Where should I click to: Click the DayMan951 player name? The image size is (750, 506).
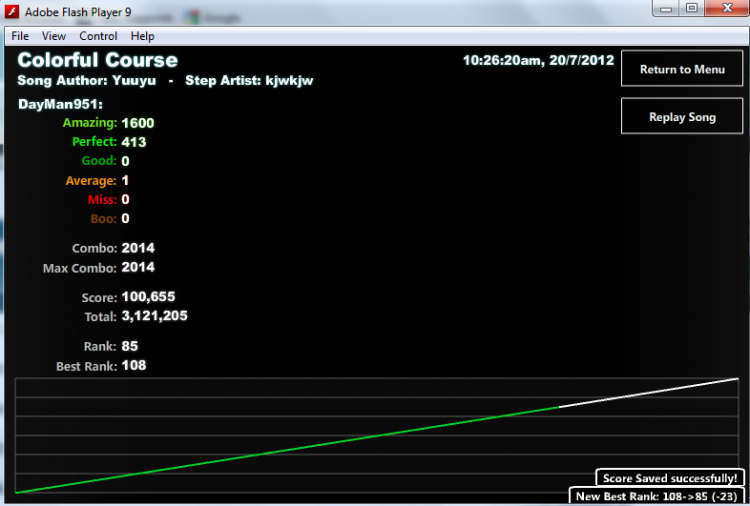pyautogui.click(x=60, y=104)
